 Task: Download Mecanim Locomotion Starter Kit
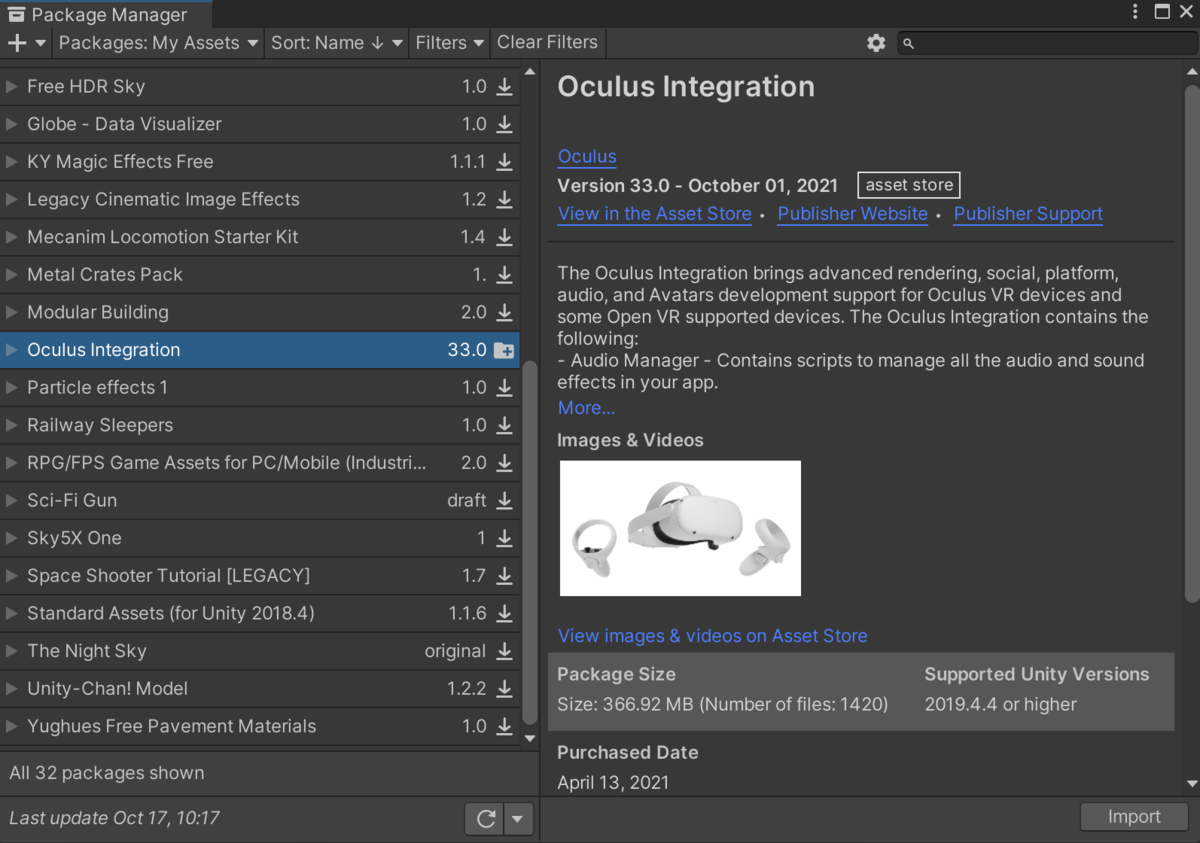point(505,238)
